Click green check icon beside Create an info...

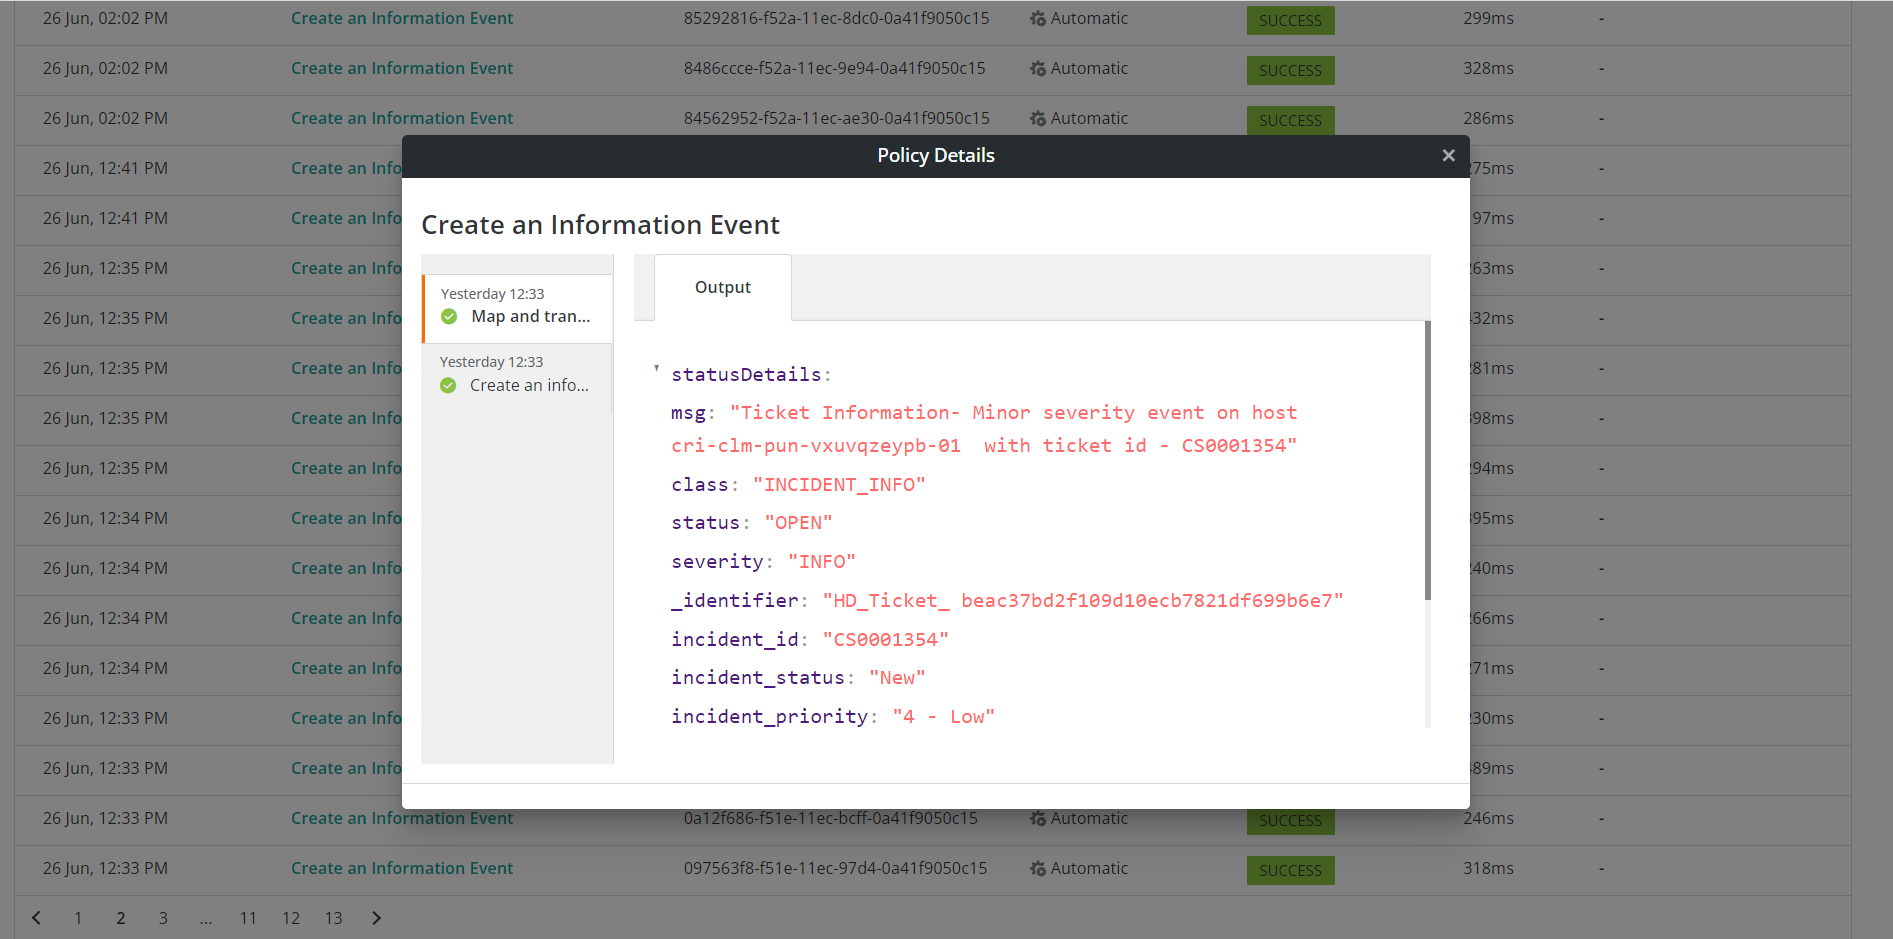(x=448, y=386)
